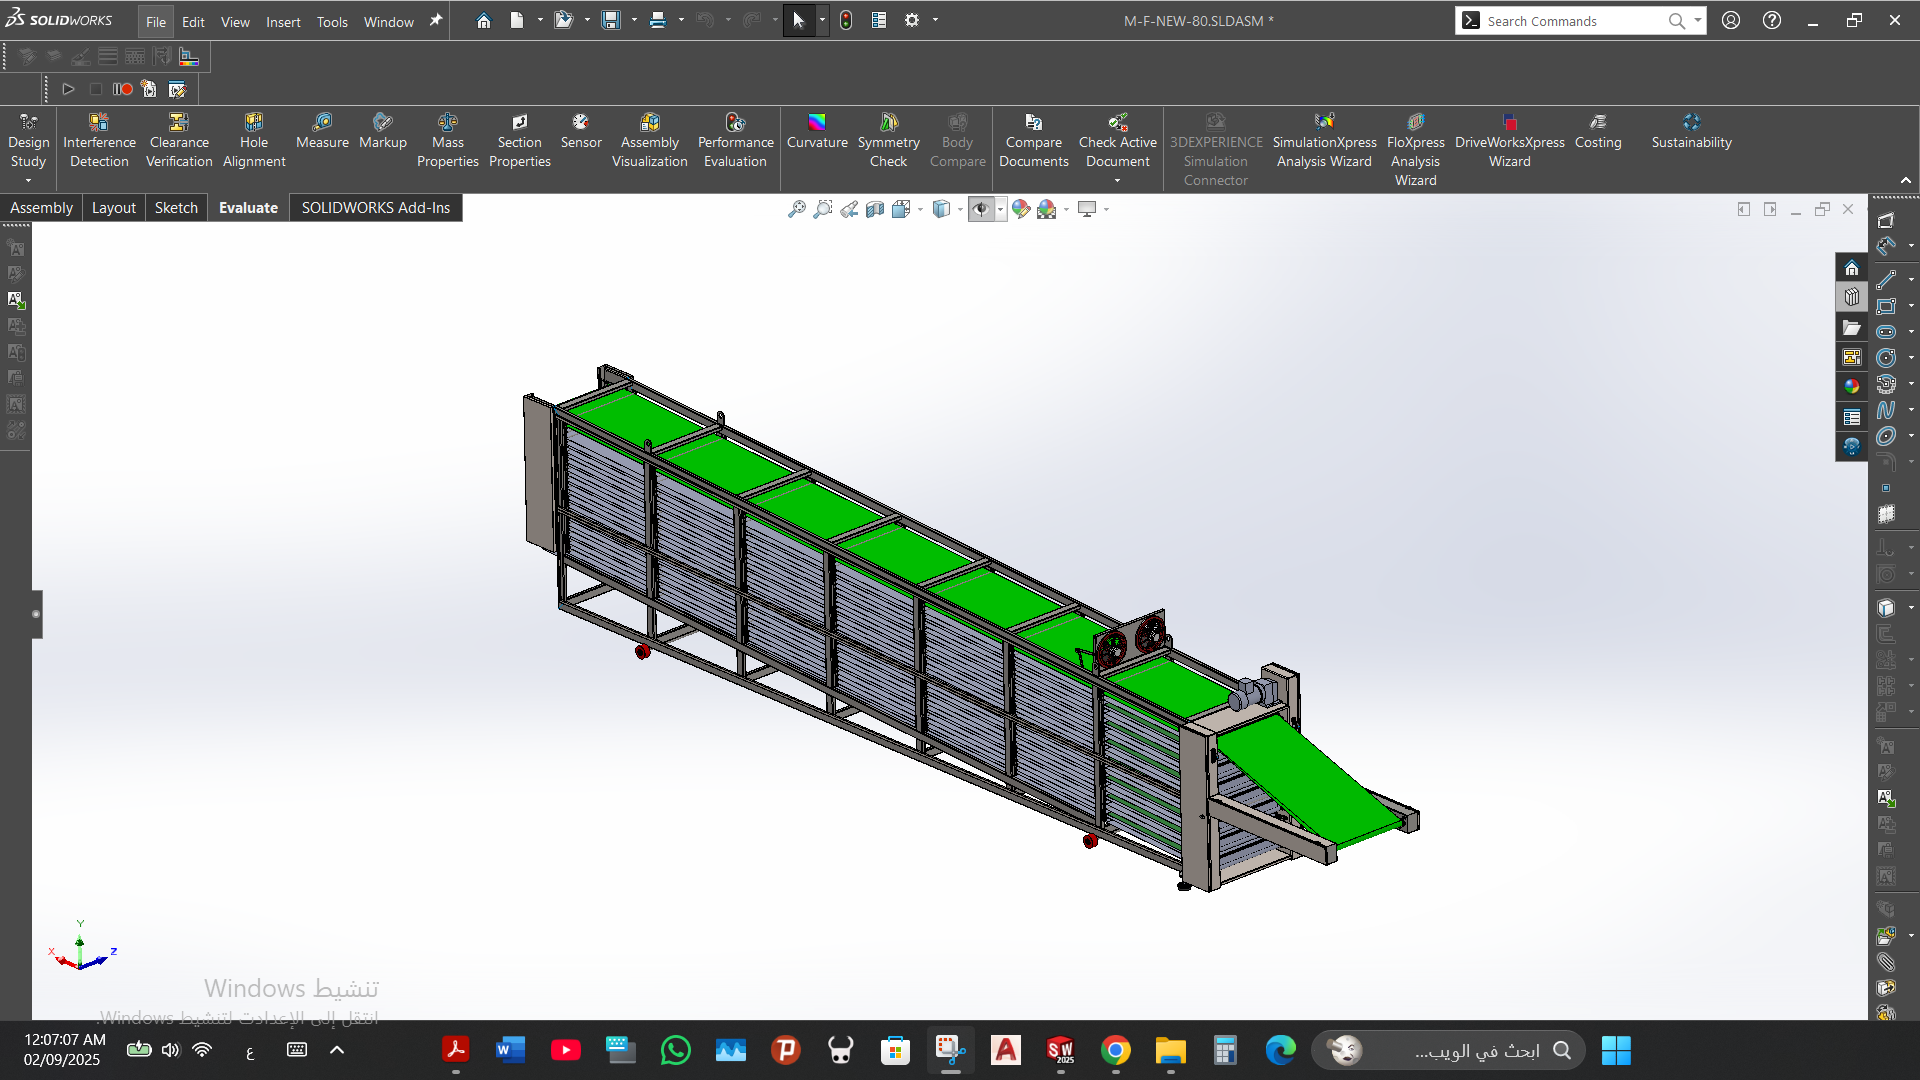Screen dimensions: 1920x1080
Task: Switch to the Sketch tab
Action: tap(176, 208)
